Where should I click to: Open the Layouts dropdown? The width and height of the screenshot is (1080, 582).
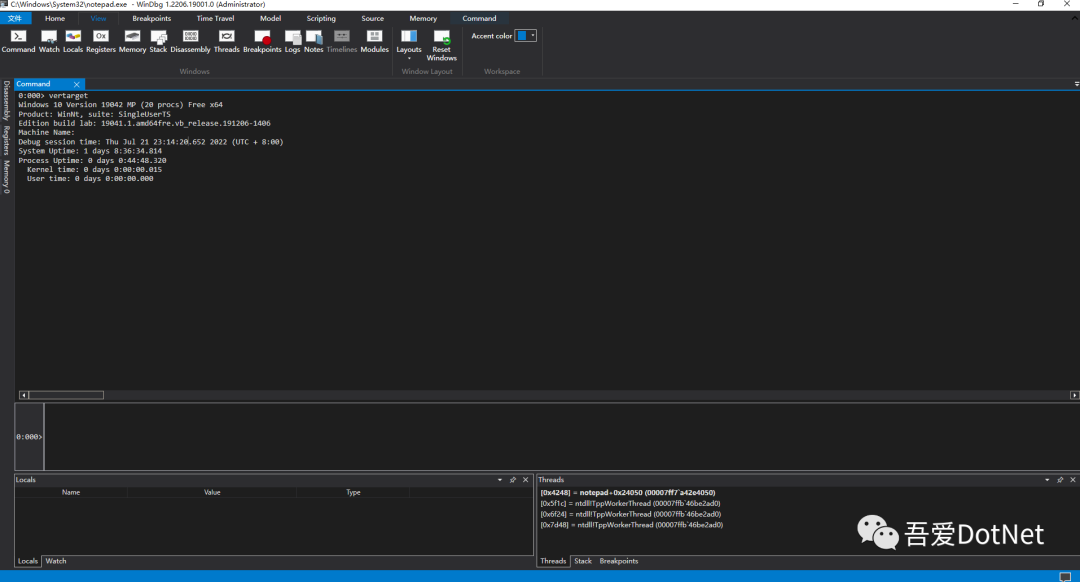point(409,45)
